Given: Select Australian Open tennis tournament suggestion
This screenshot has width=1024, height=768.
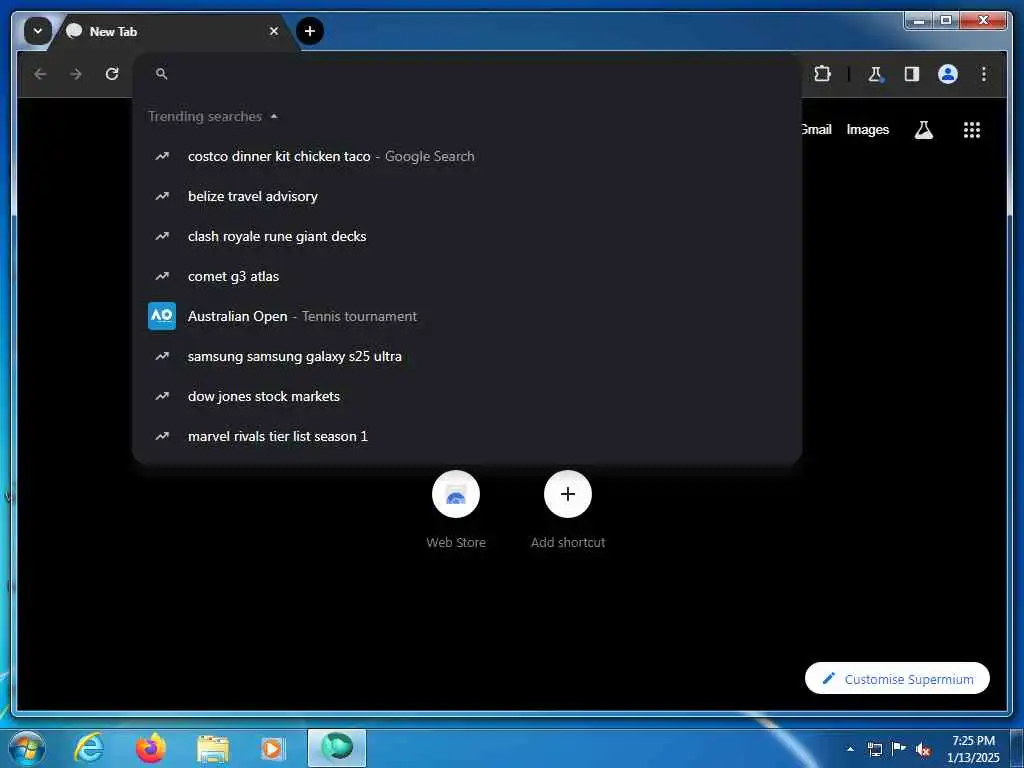Looking at the screenshot, I should click(x=467, y=316).
